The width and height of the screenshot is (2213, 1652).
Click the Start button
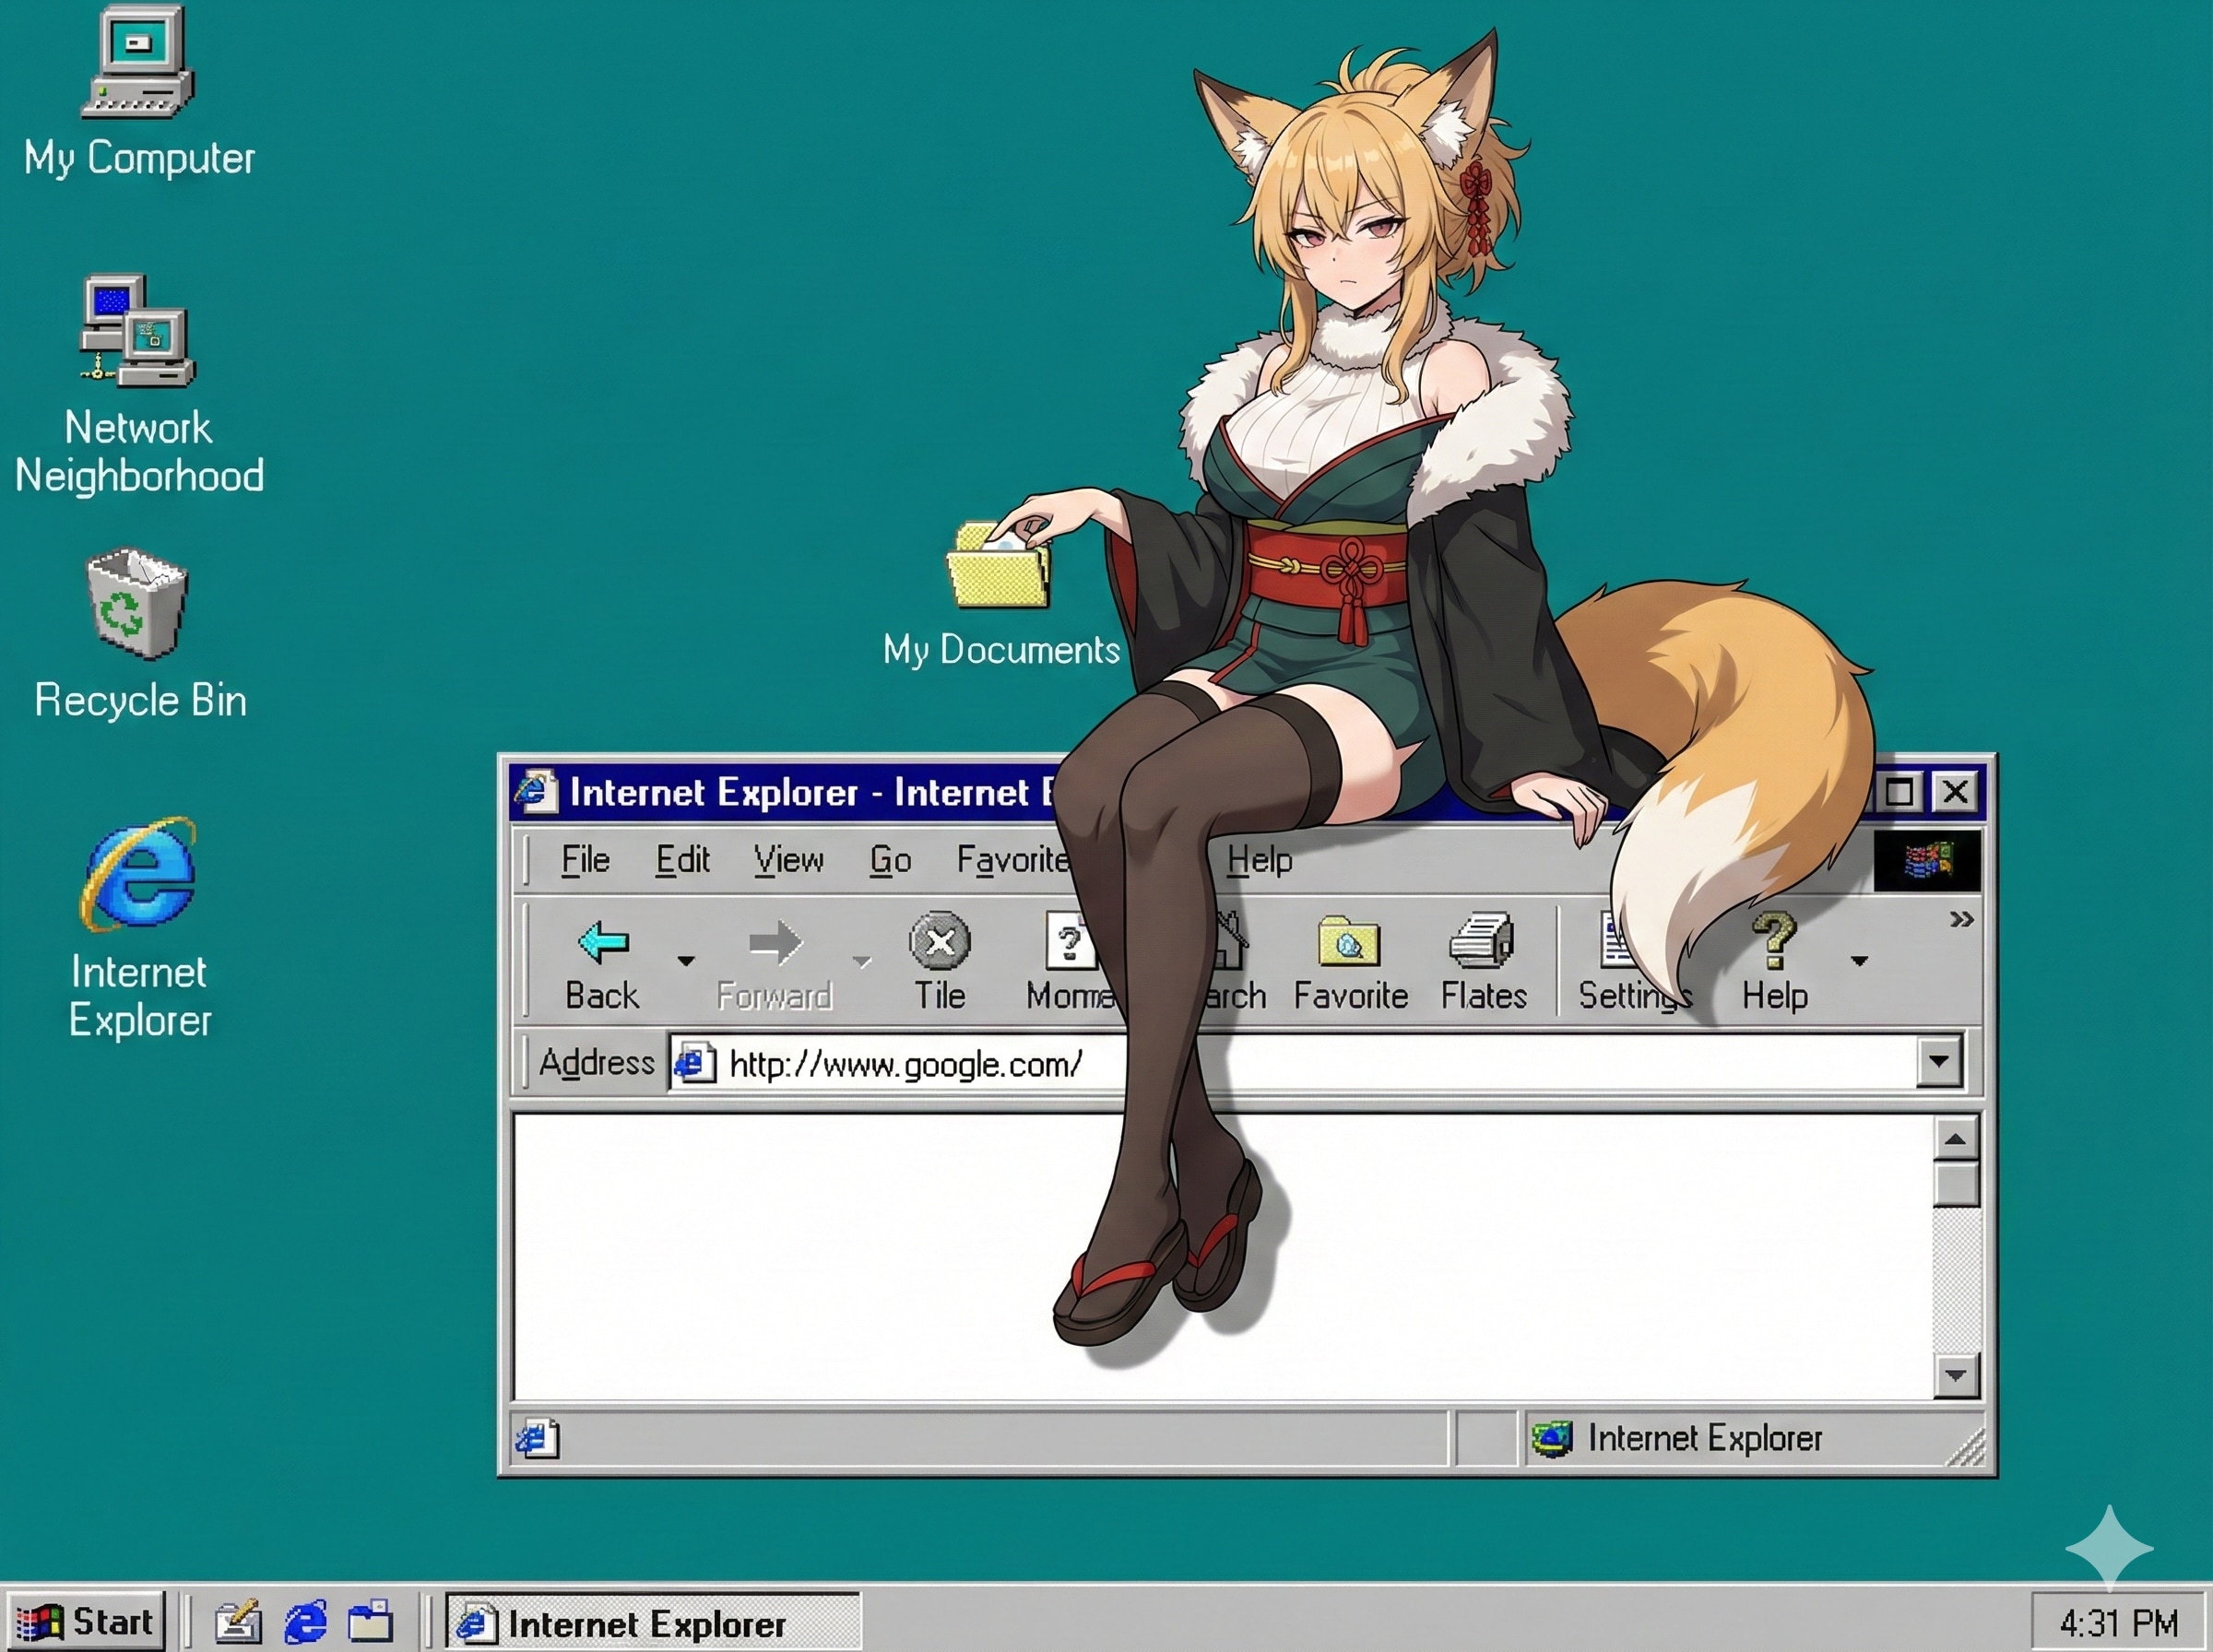point(85,1621)
